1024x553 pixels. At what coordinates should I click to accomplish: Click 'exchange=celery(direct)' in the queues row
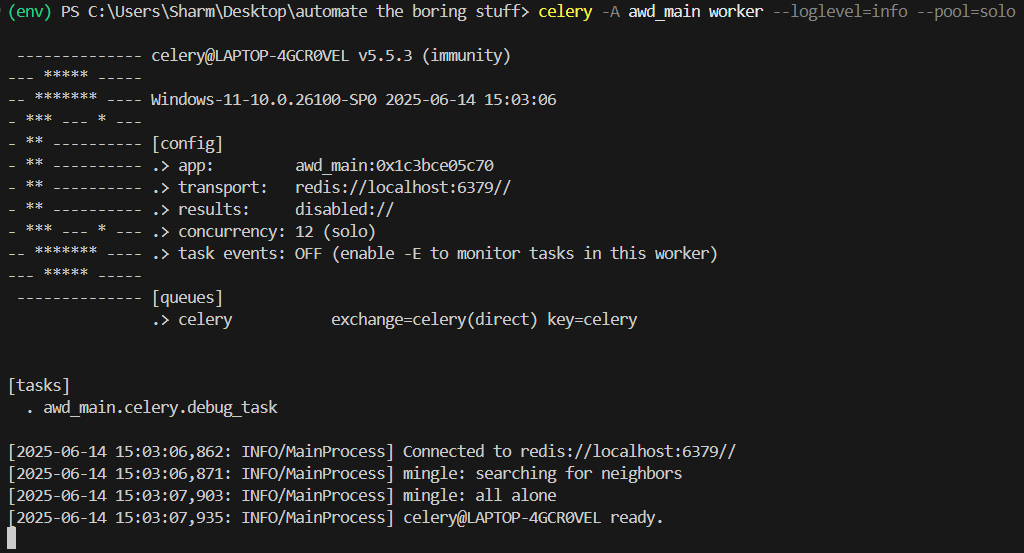coord(434,319)
